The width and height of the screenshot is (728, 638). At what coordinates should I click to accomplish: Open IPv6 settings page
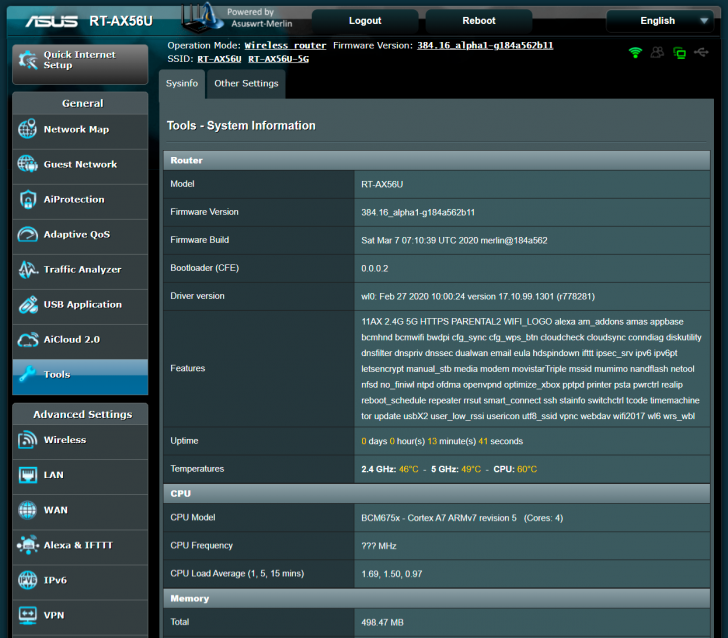80,583
